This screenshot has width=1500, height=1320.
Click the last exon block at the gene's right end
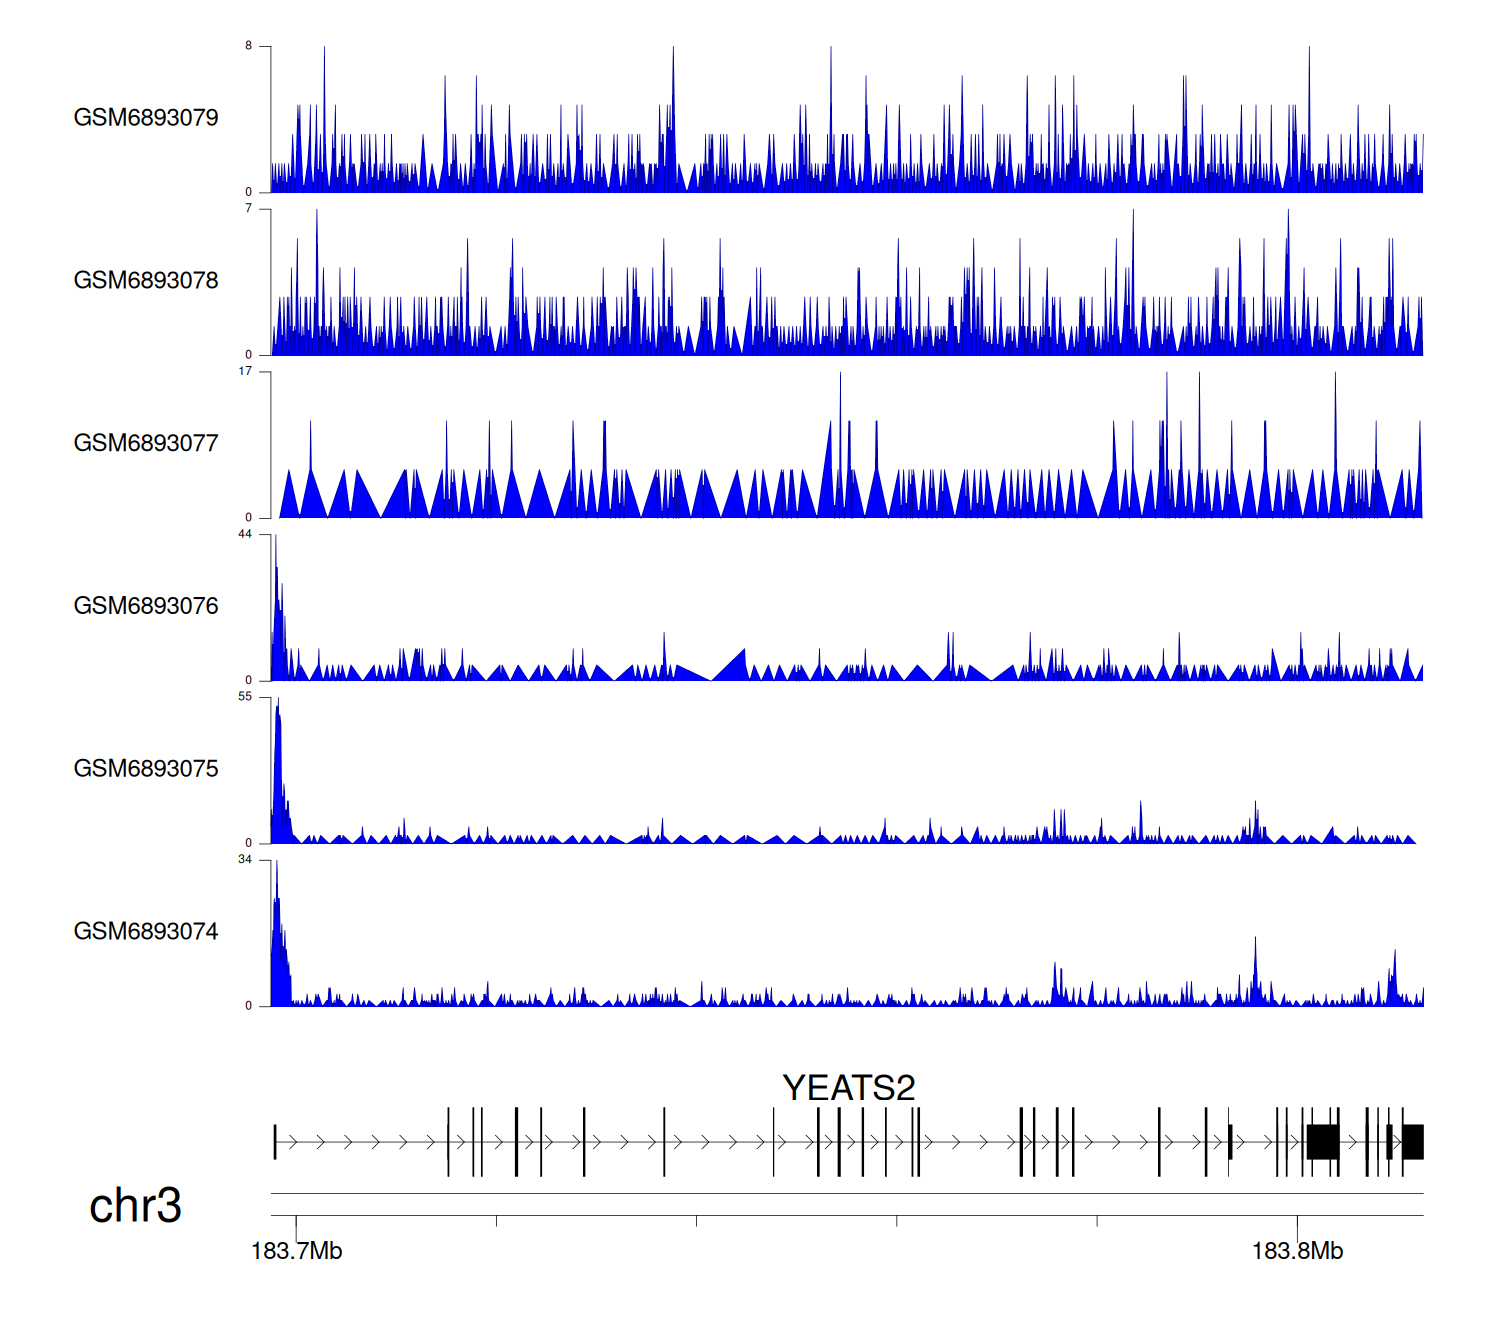pyautogui.click(x=1412, y=1142)
